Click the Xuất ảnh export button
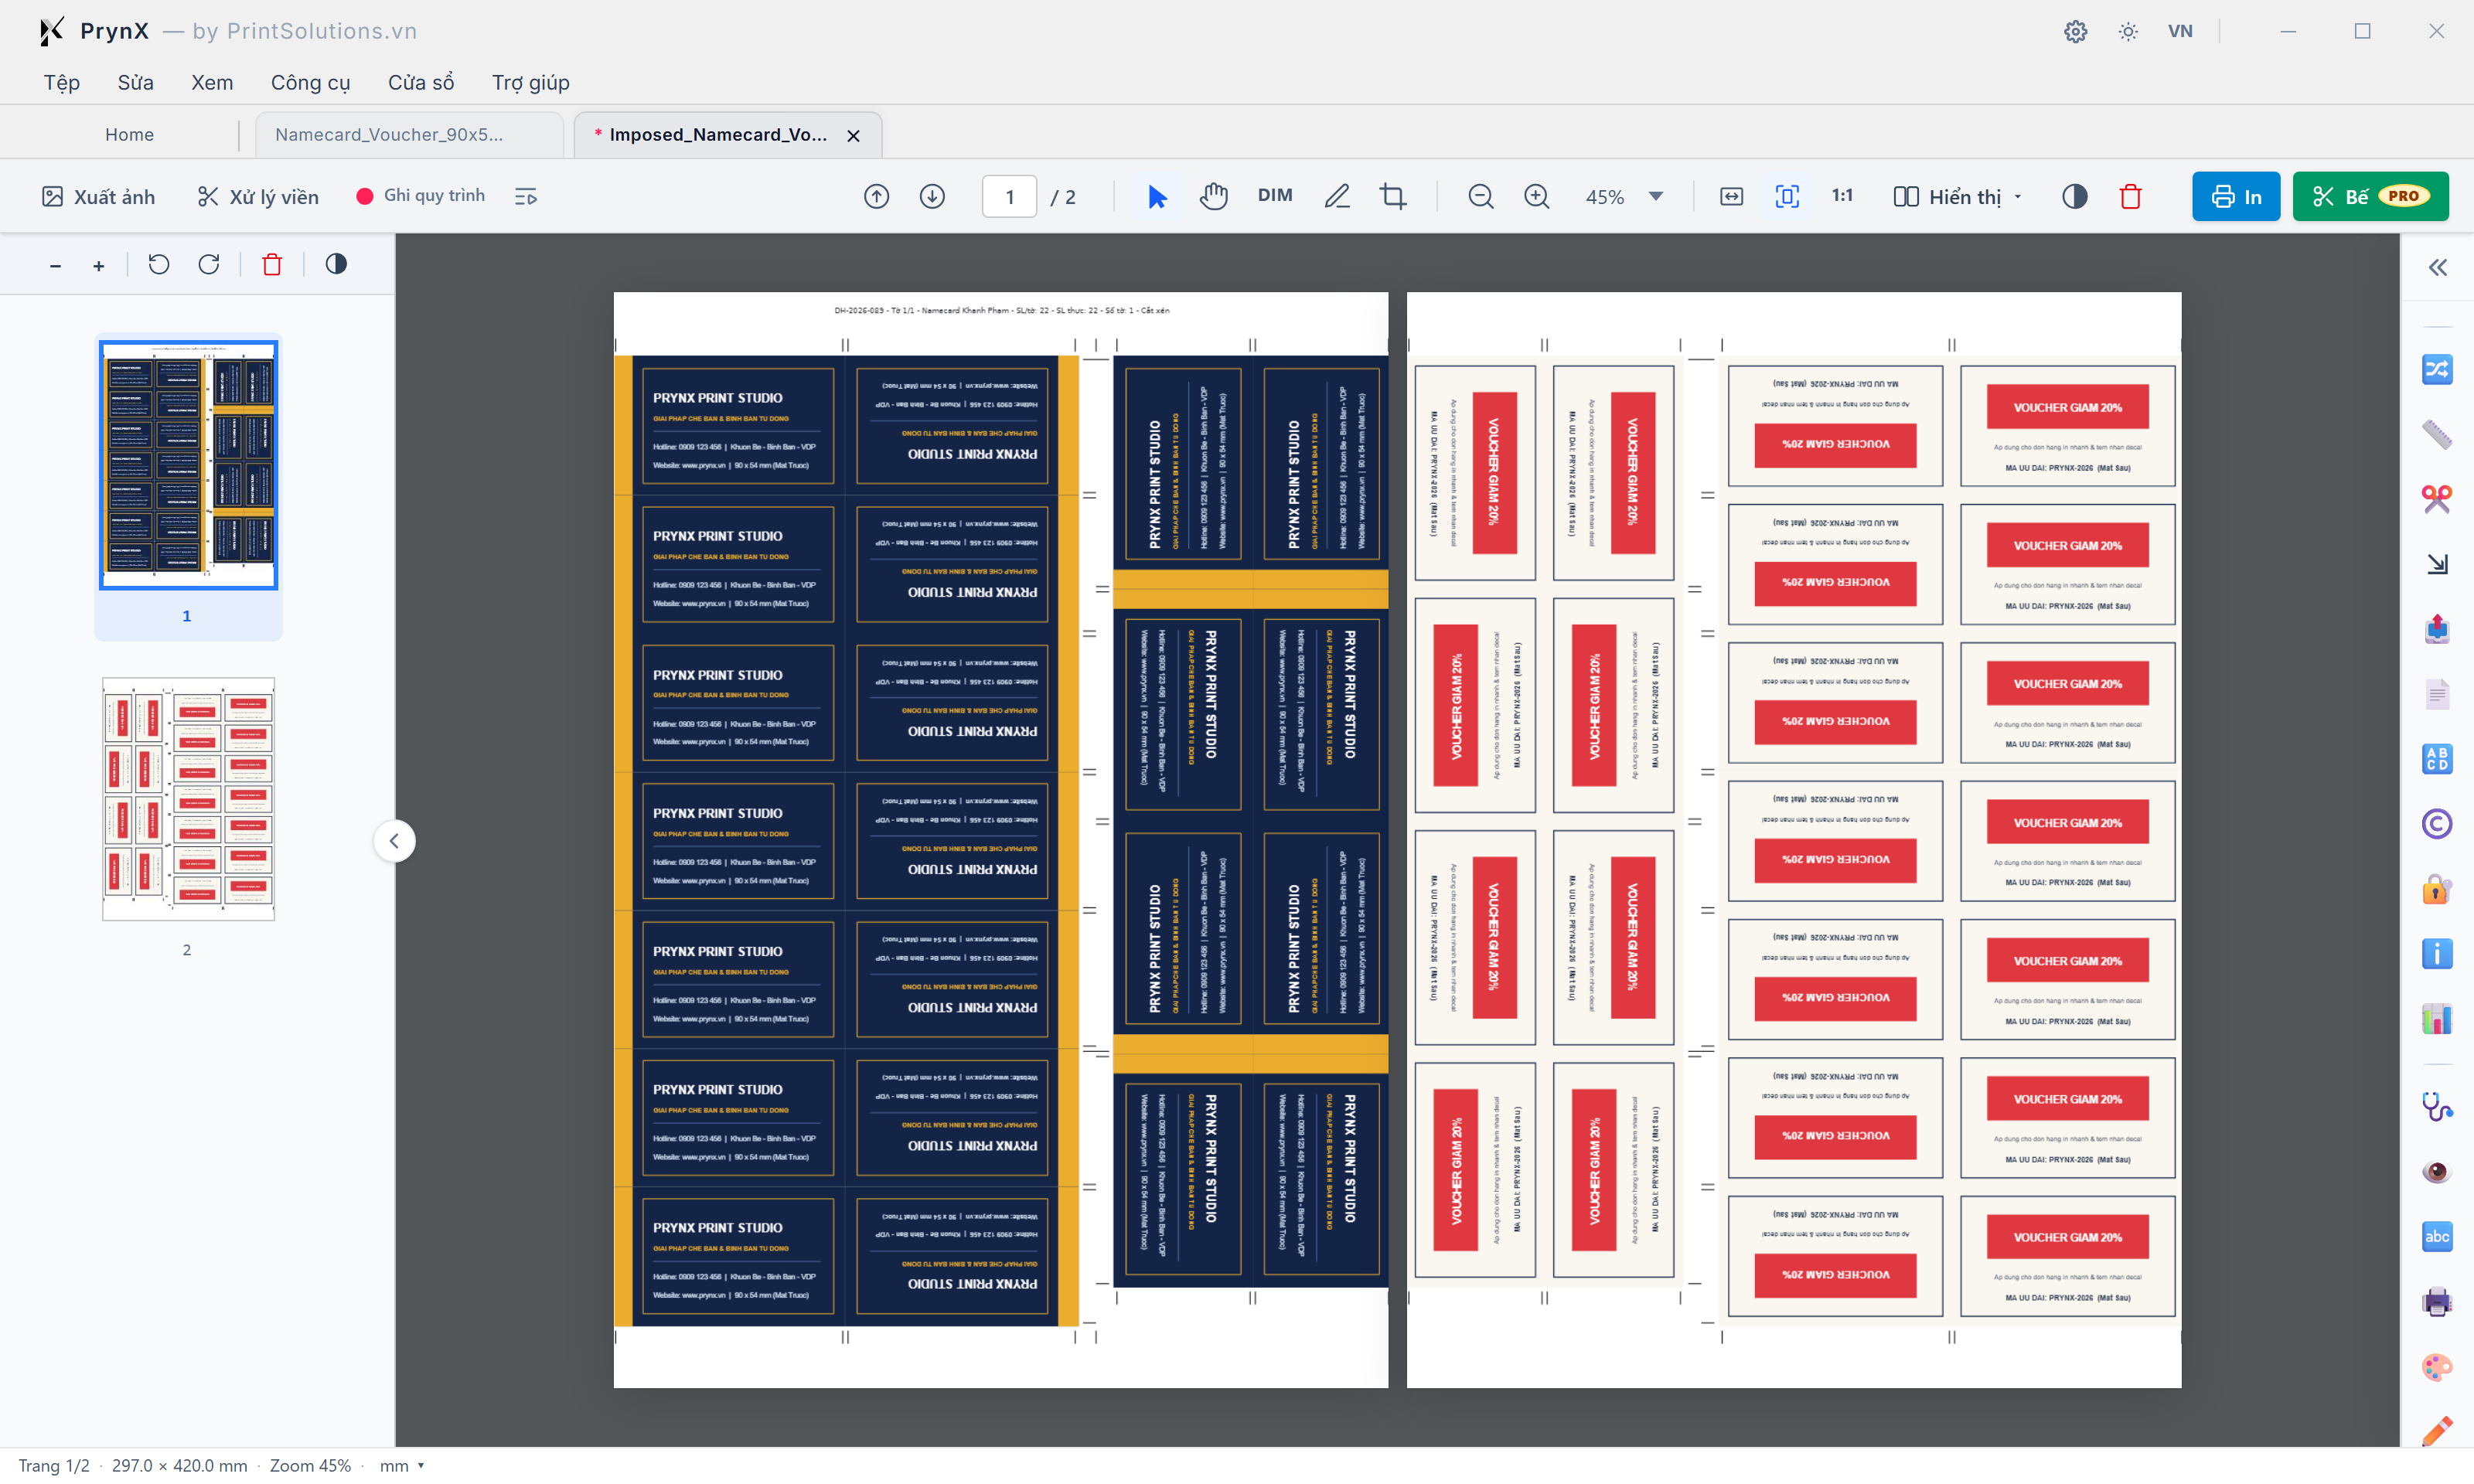2474x1484 pixels. (99, 196)
